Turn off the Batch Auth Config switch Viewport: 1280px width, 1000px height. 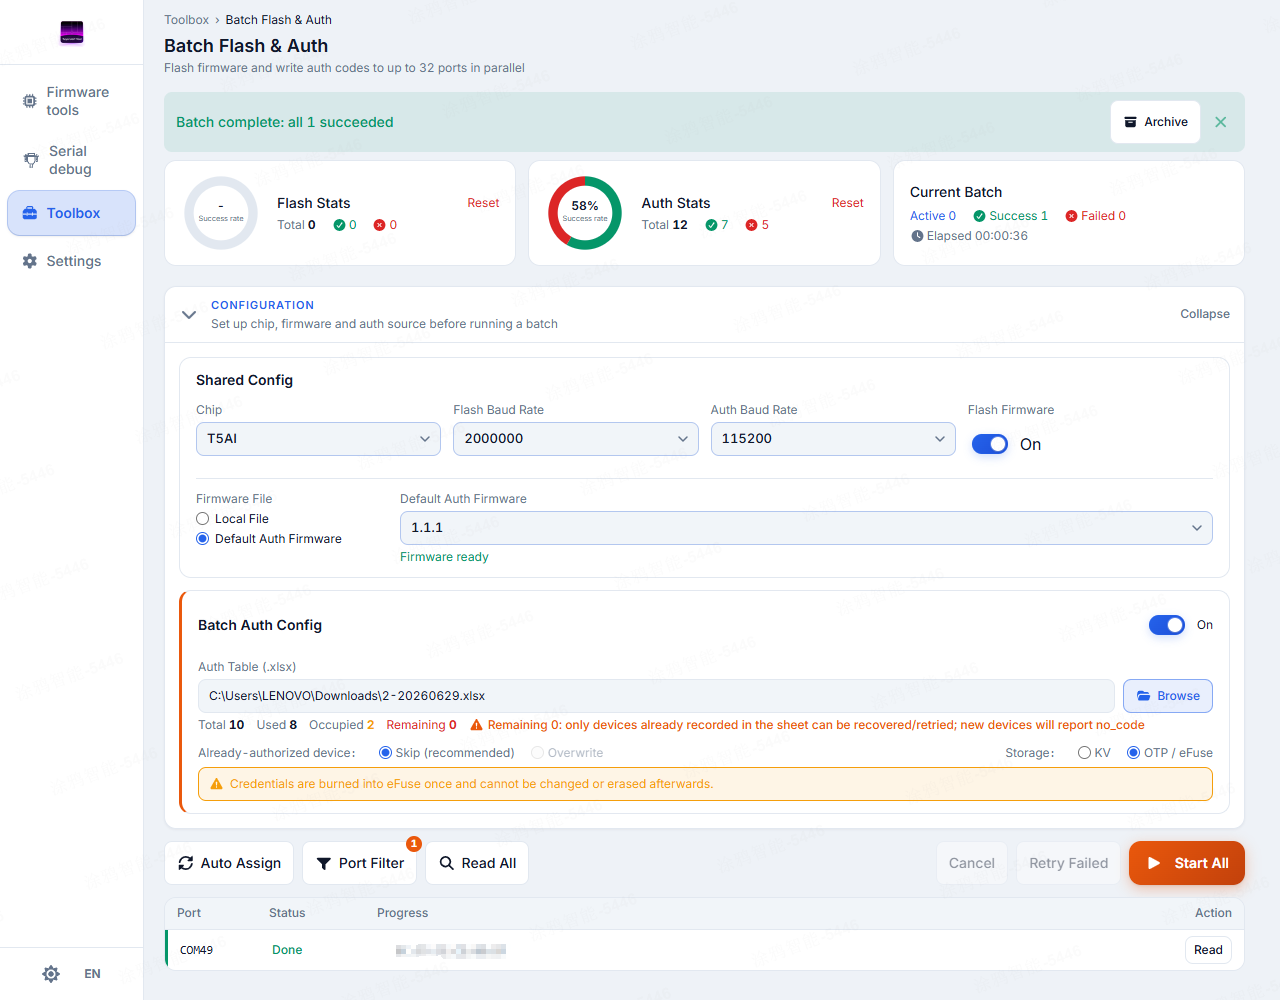click(x=1167, y=625)
